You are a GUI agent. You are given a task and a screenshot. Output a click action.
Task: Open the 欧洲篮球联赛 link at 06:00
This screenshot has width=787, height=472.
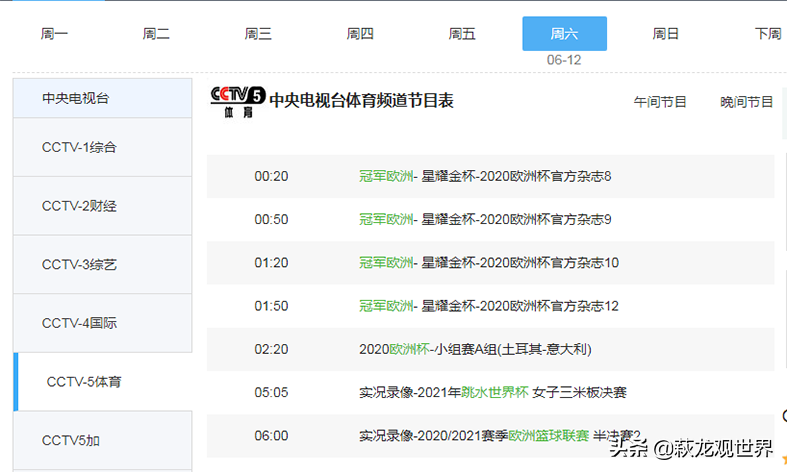[549, 435]
